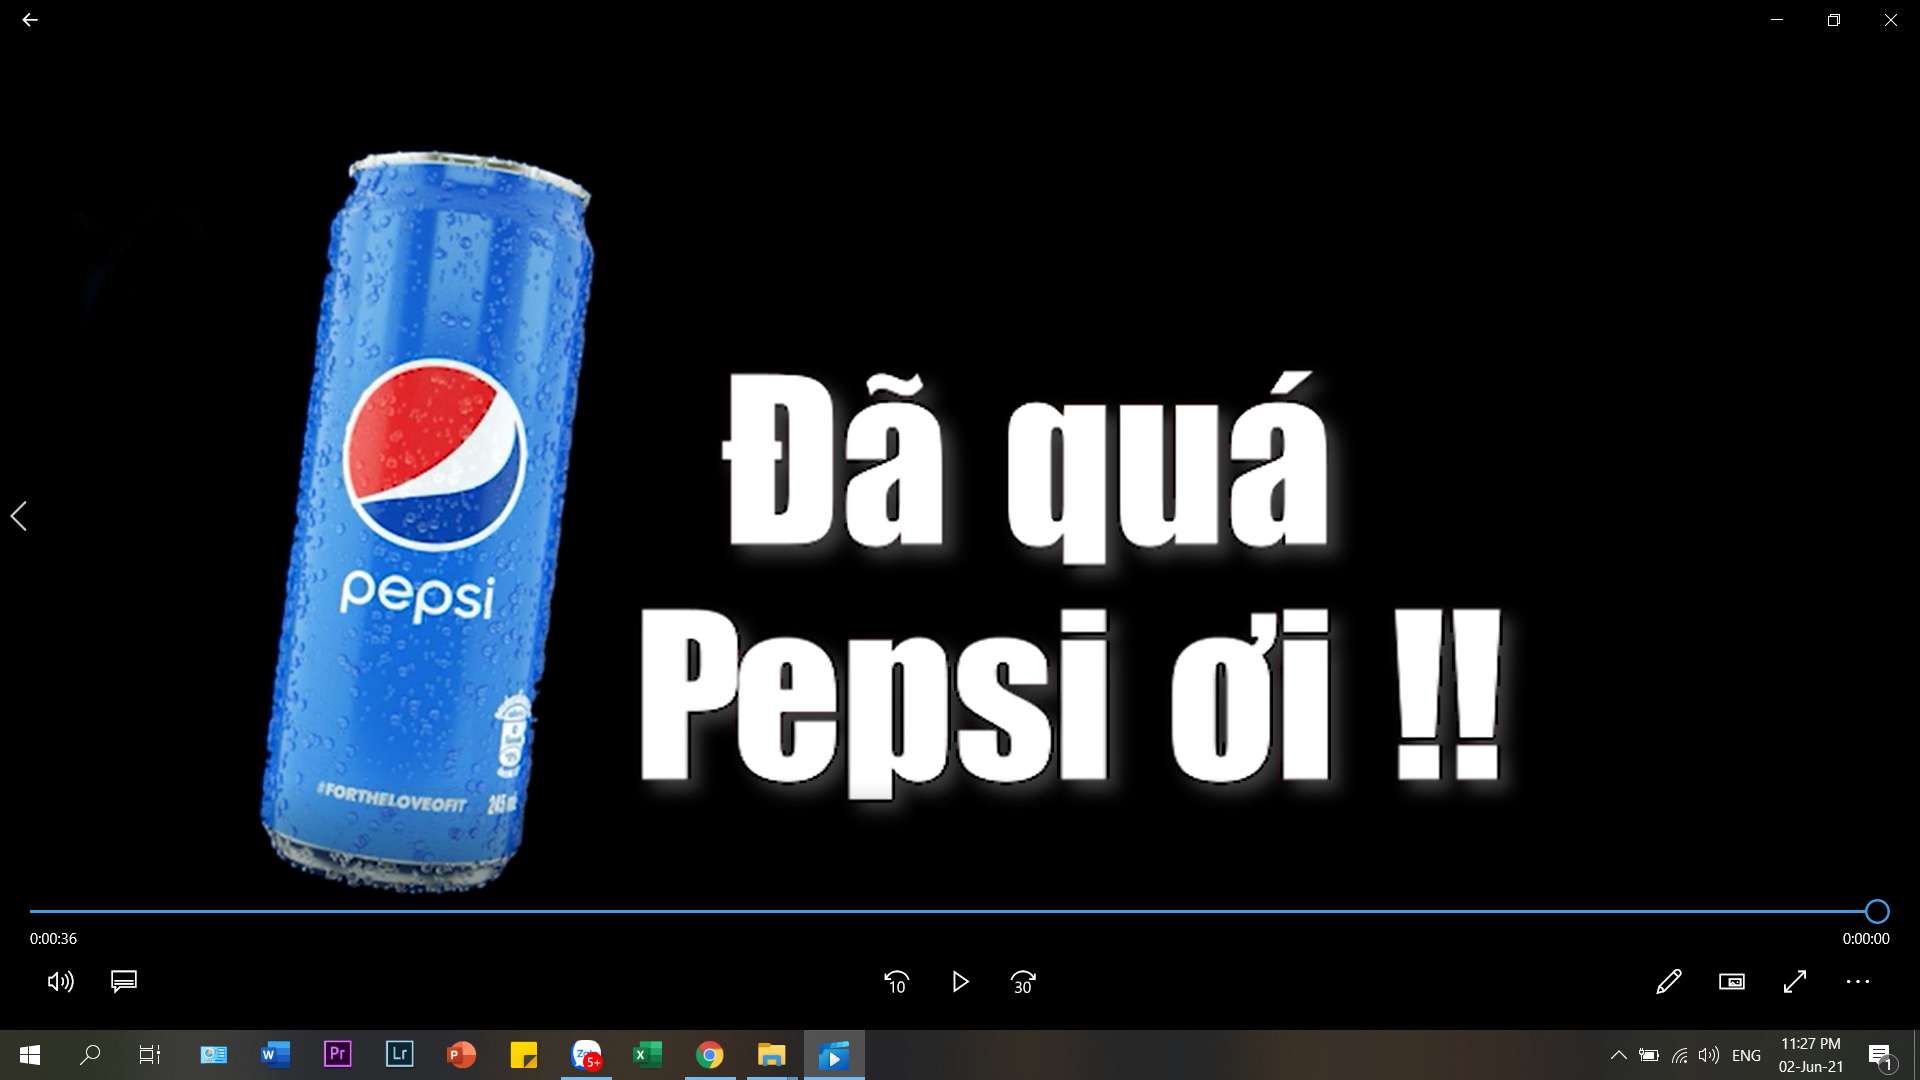
Task: Open File Explorer from taskbar
Action: coord(772,1055)
